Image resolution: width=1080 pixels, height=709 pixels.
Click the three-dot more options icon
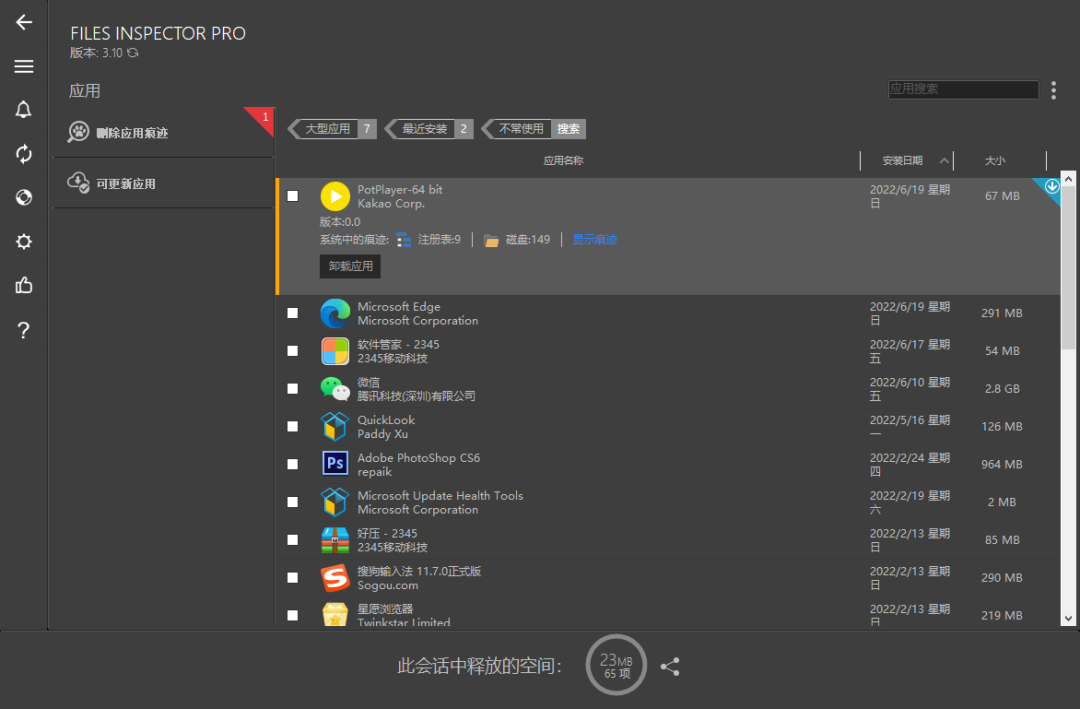(x=1053, y=90)
